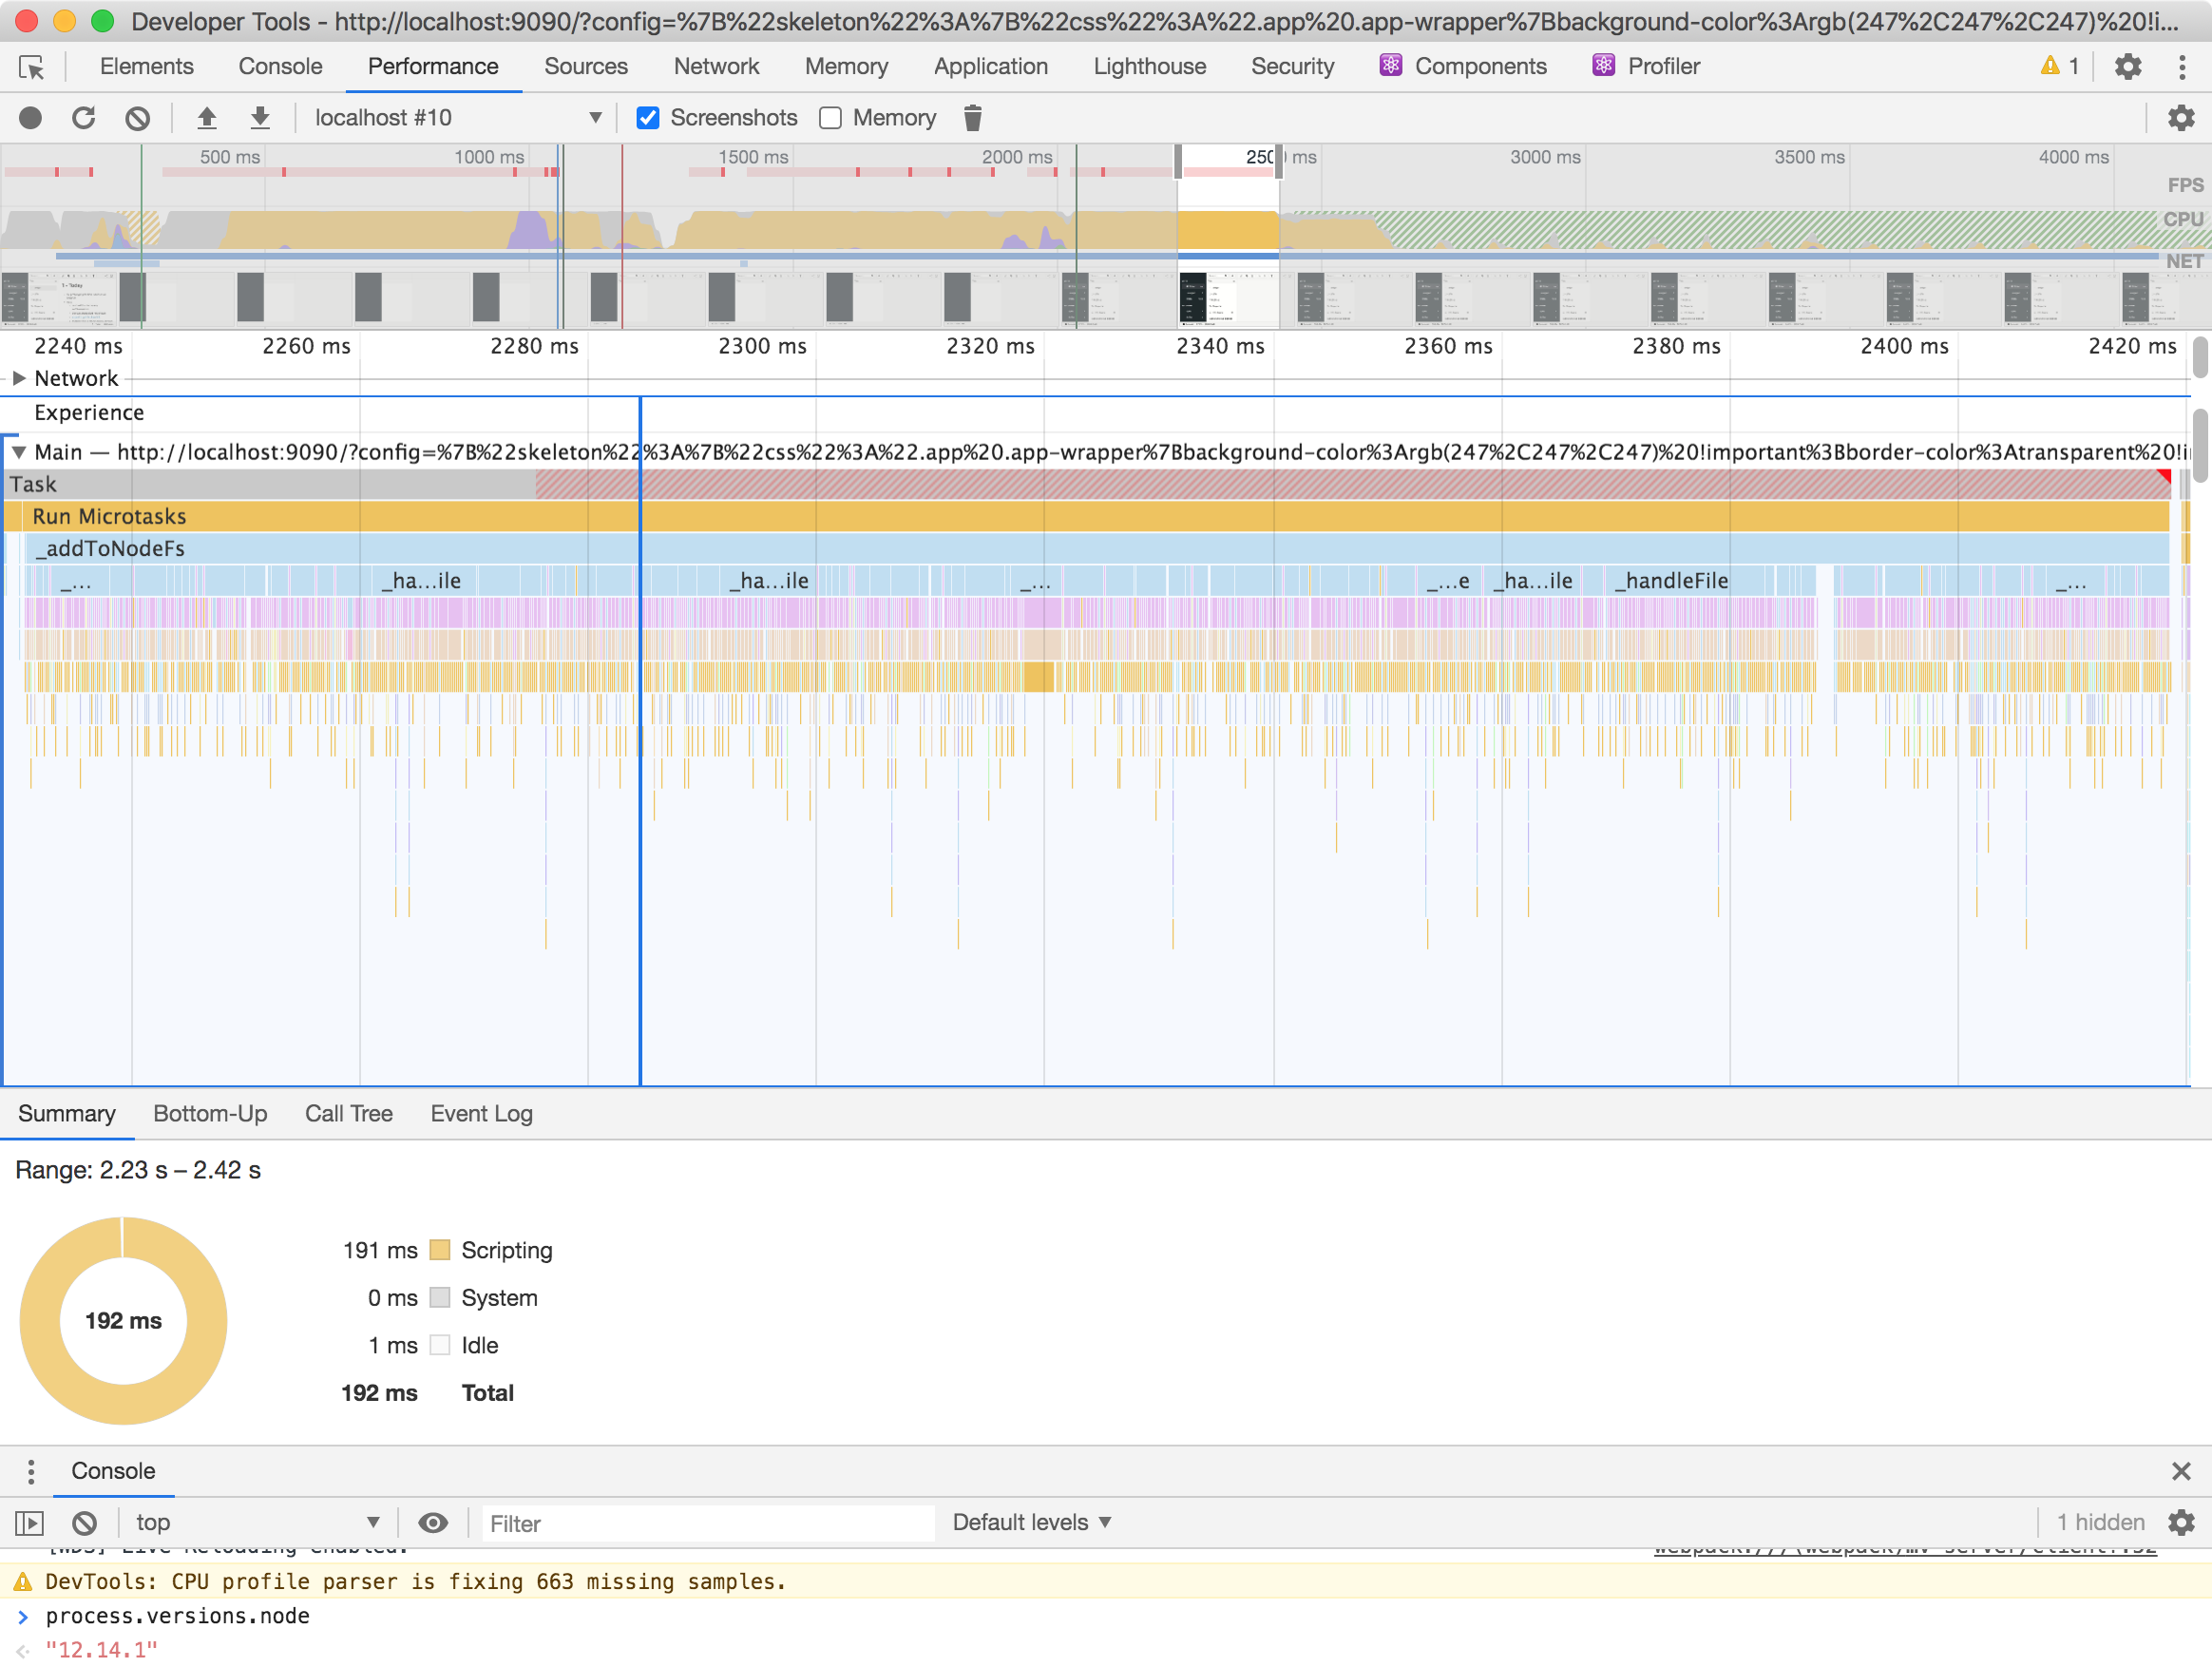The width and height of the screenshot is (2212, 1667).
Task: Toggle the live expression eye icon
Action: click(x=432, y=1523)
